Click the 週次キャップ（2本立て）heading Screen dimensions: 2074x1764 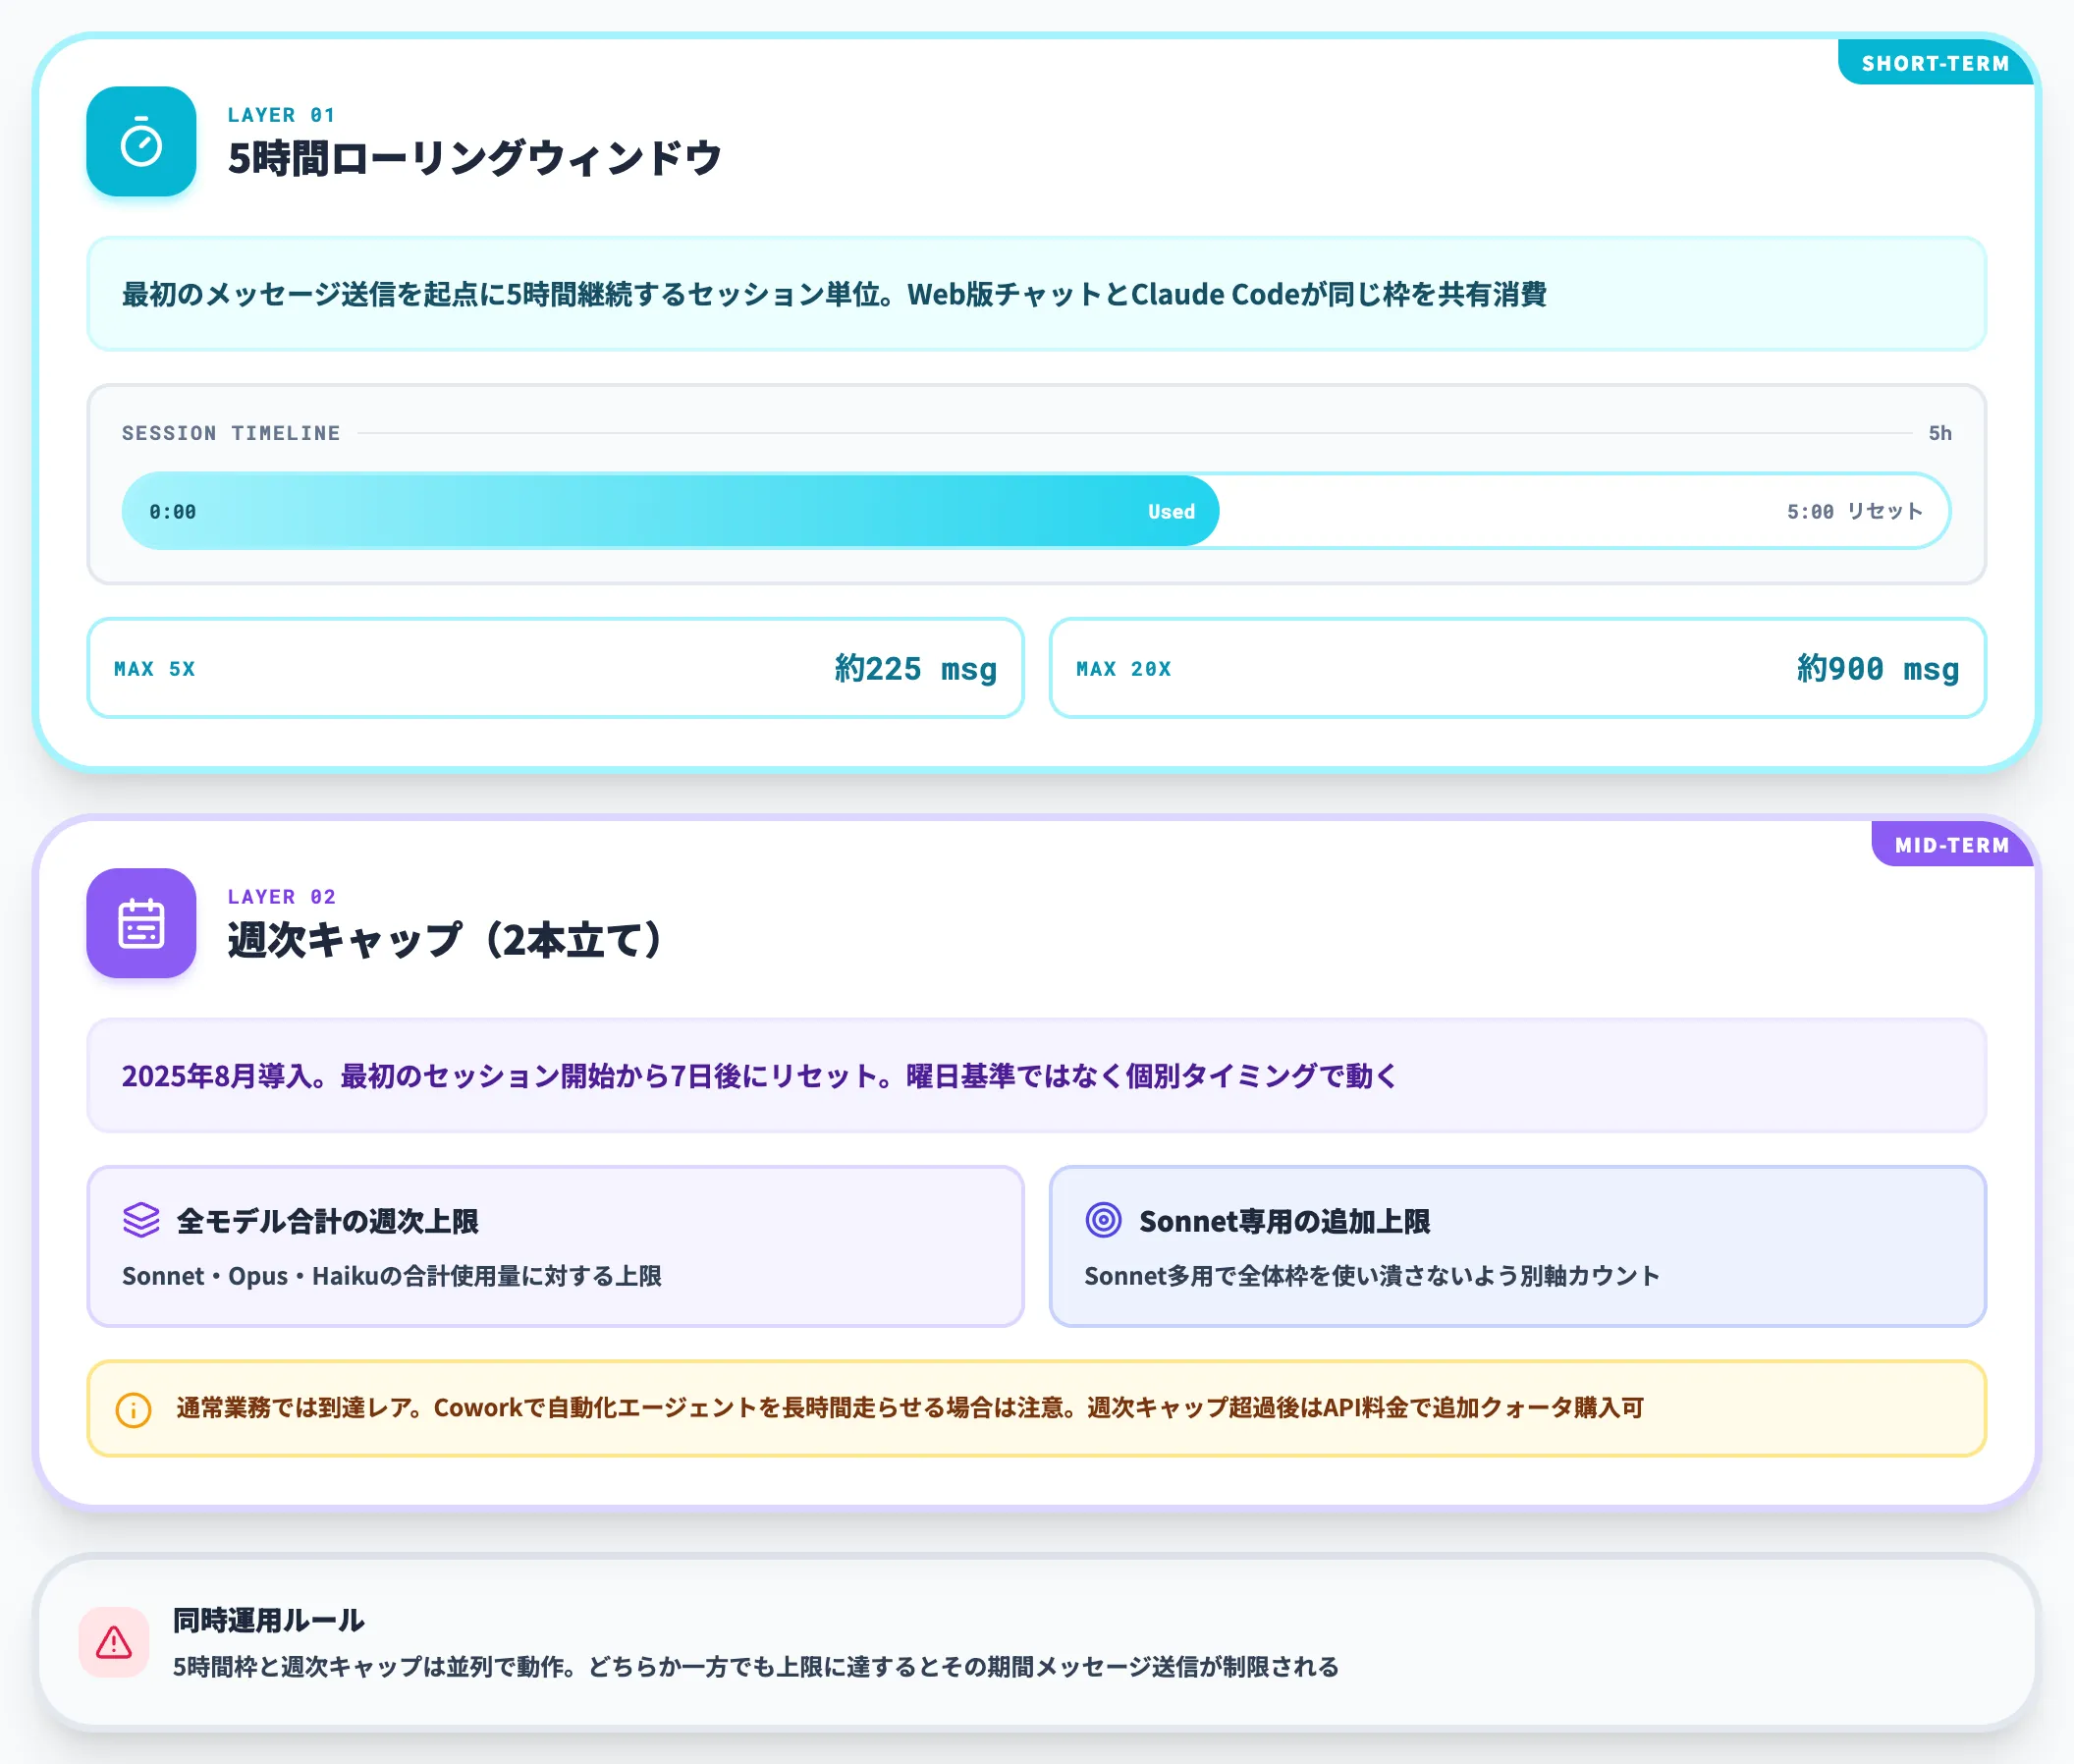tap(445, 939)
